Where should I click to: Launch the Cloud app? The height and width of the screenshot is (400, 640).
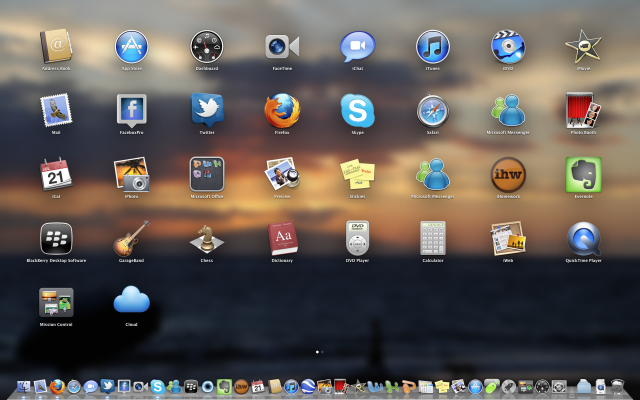coord(131,300)
